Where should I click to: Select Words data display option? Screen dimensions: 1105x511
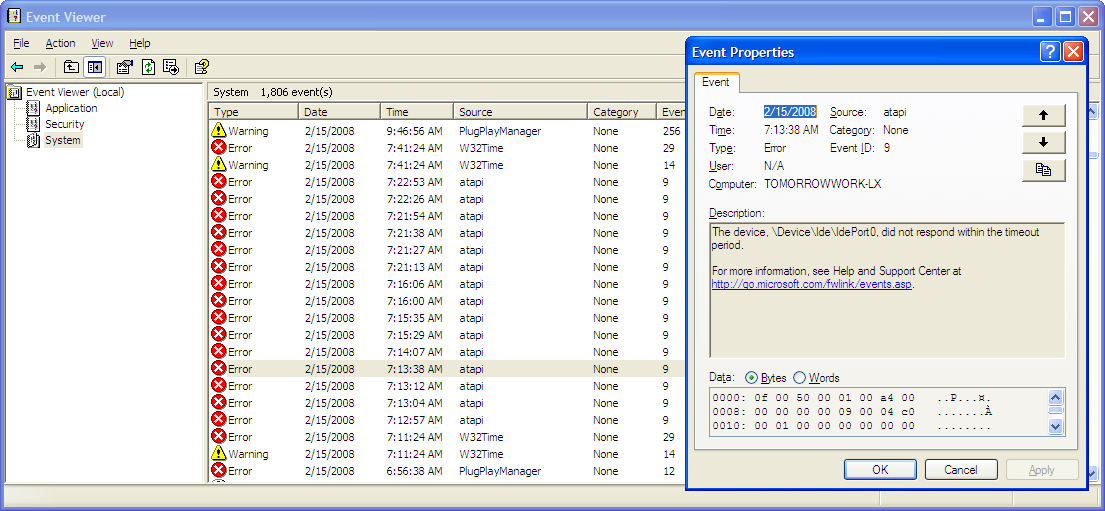pos(817,378)
